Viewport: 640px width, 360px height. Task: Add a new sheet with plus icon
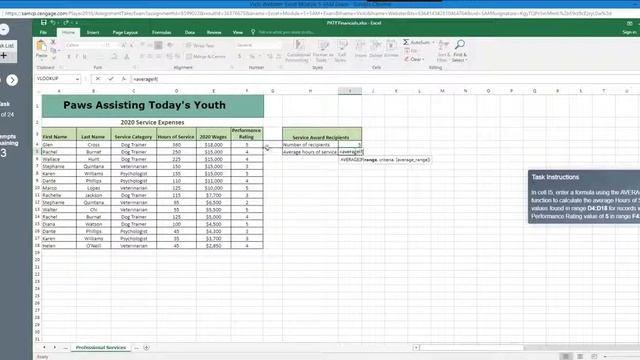tap(146, 348)
